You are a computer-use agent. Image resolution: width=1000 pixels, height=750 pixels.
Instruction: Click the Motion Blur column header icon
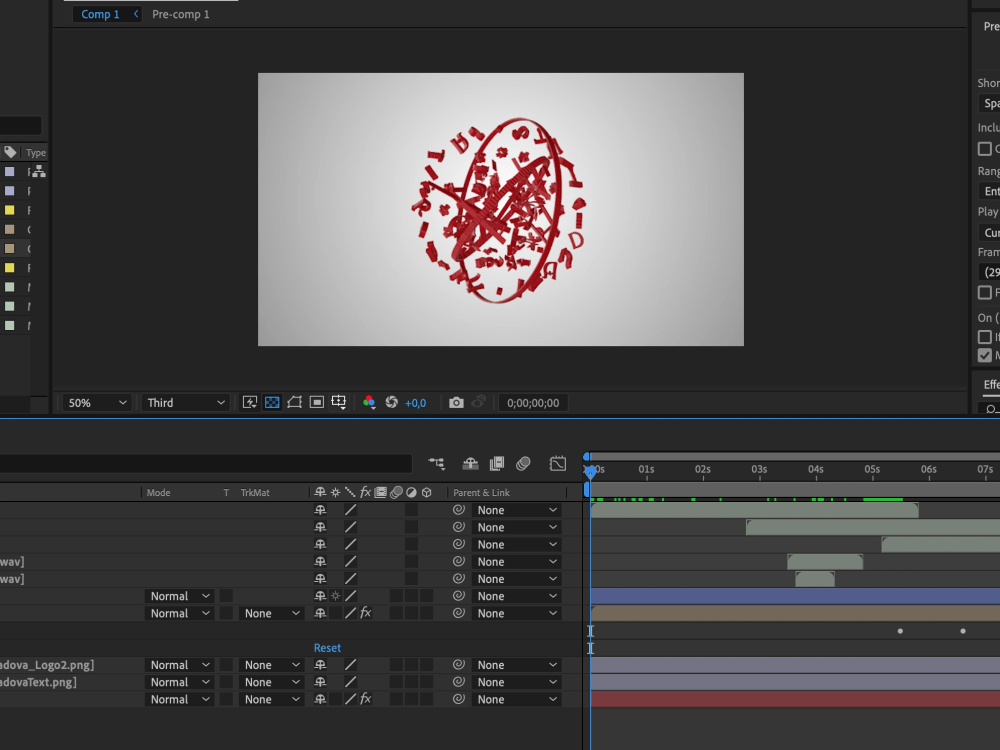tap(396, 492)
